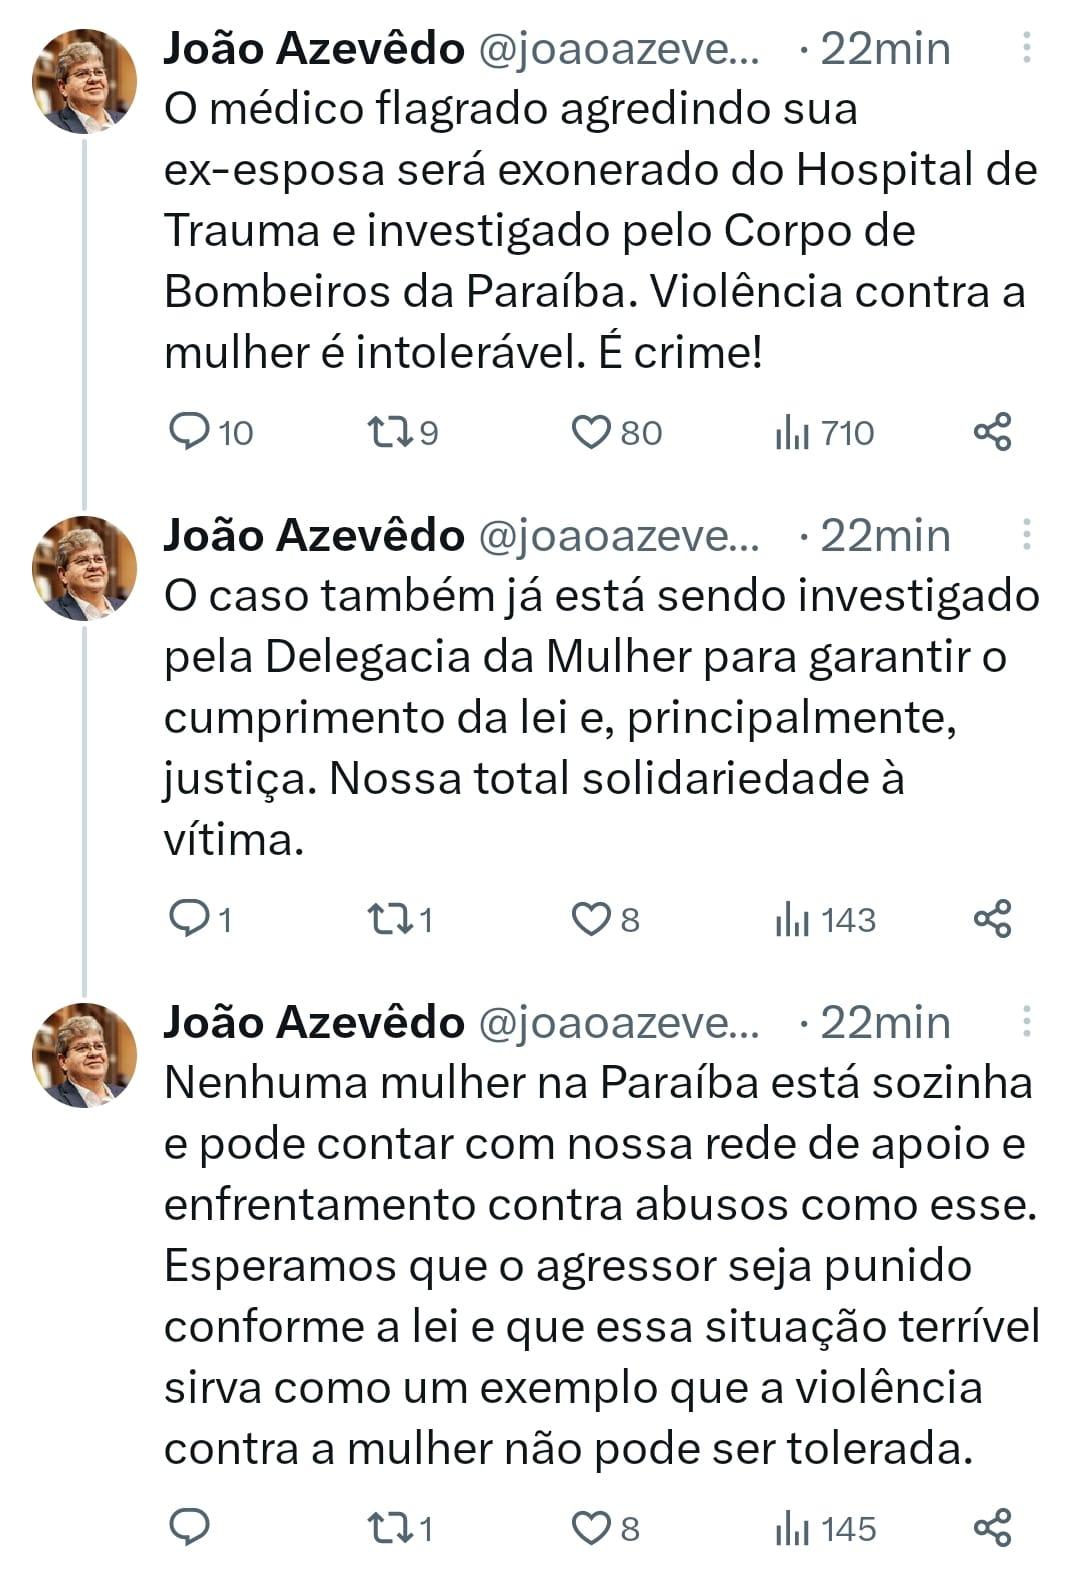
Task: Retweet the Delegacia da Mulher tweet
Action: click(x=387, y=918)
